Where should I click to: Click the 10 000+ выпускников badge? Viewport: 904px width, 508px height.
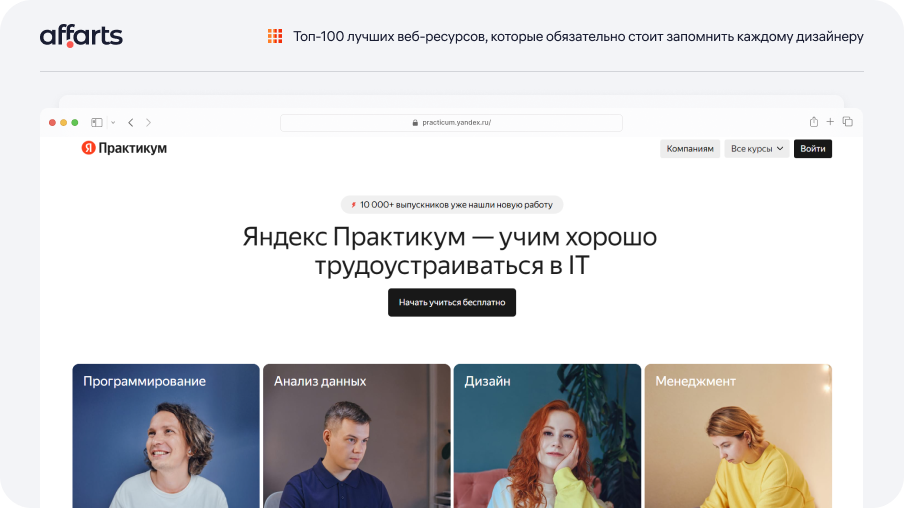(x=452, y=205)
